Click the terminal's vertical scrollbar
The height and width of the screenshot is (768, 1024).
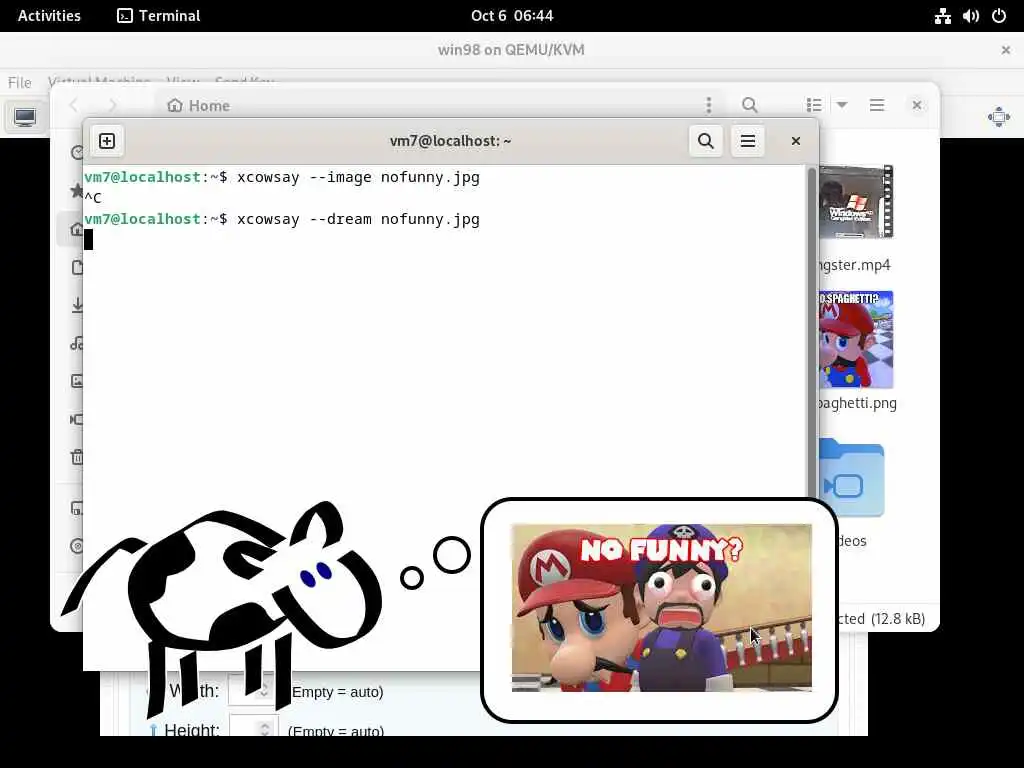[x=812, y=333]
